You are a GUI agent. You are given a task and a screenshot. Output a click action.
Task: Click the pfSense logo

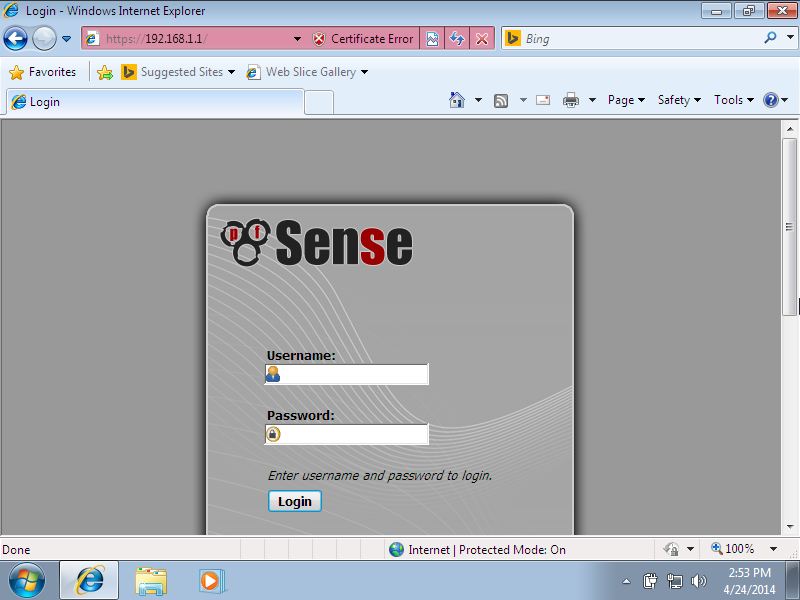pyautogui.click(x=316, y=242)
